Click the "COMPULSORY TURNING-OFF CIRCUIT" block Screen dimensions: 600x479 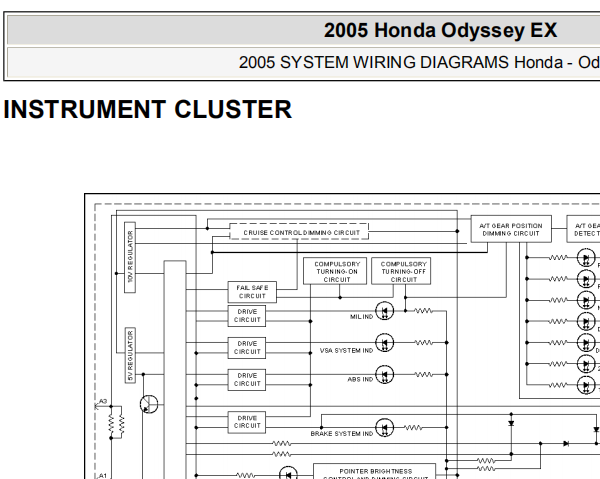tap(401, 271)
